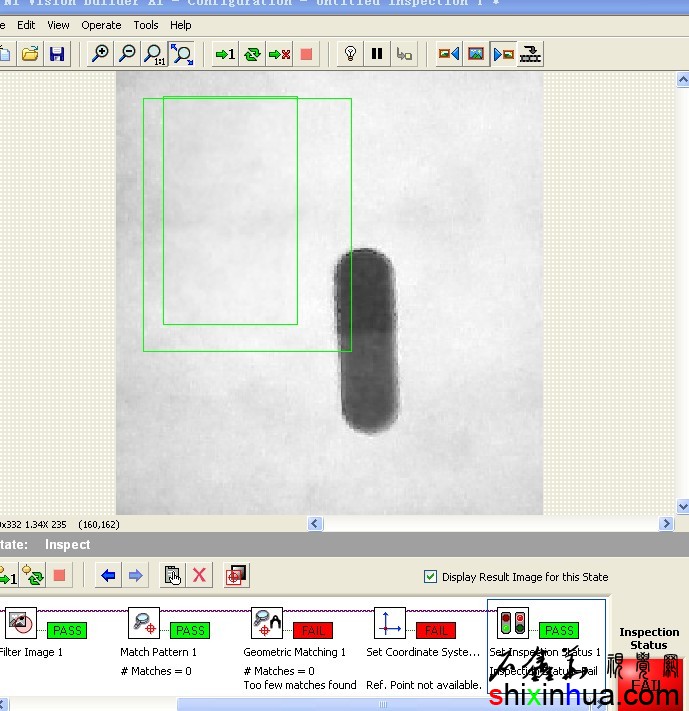Select the Set Coordinate System step
Viewport: 689px width, 711px height.
[390, 625]
